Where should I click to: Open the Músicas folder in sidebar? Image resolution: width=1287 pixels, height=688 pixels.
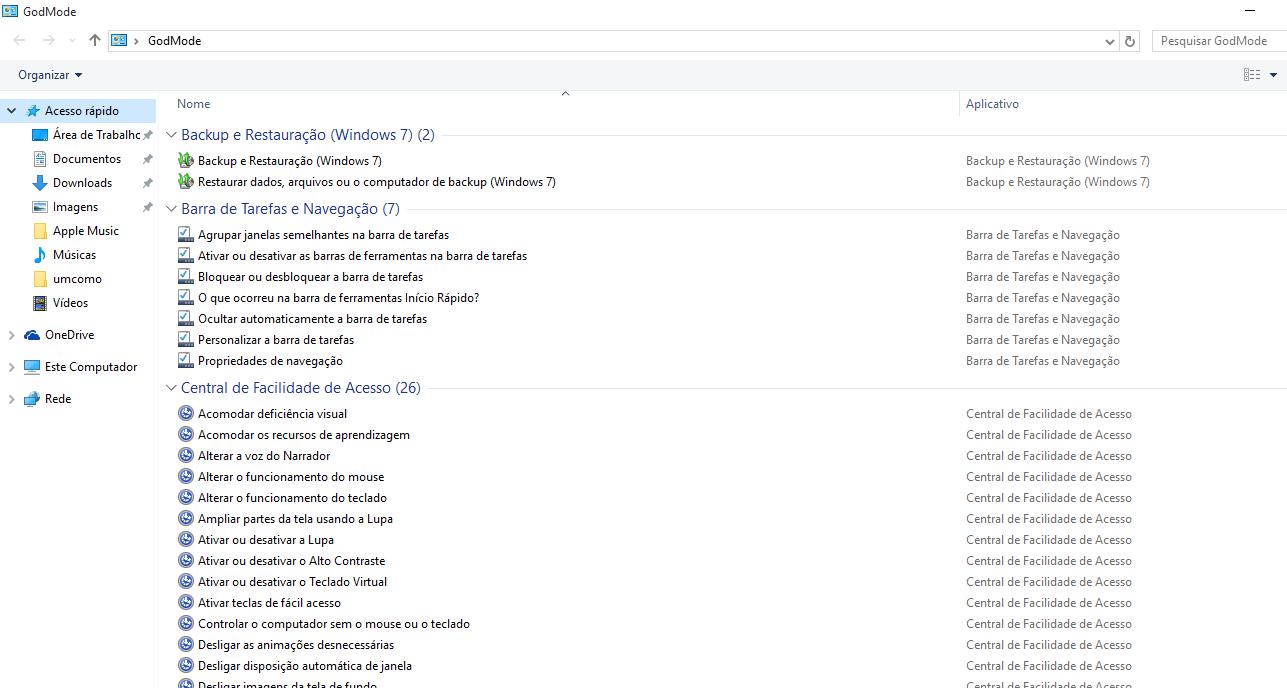(74, 255)
